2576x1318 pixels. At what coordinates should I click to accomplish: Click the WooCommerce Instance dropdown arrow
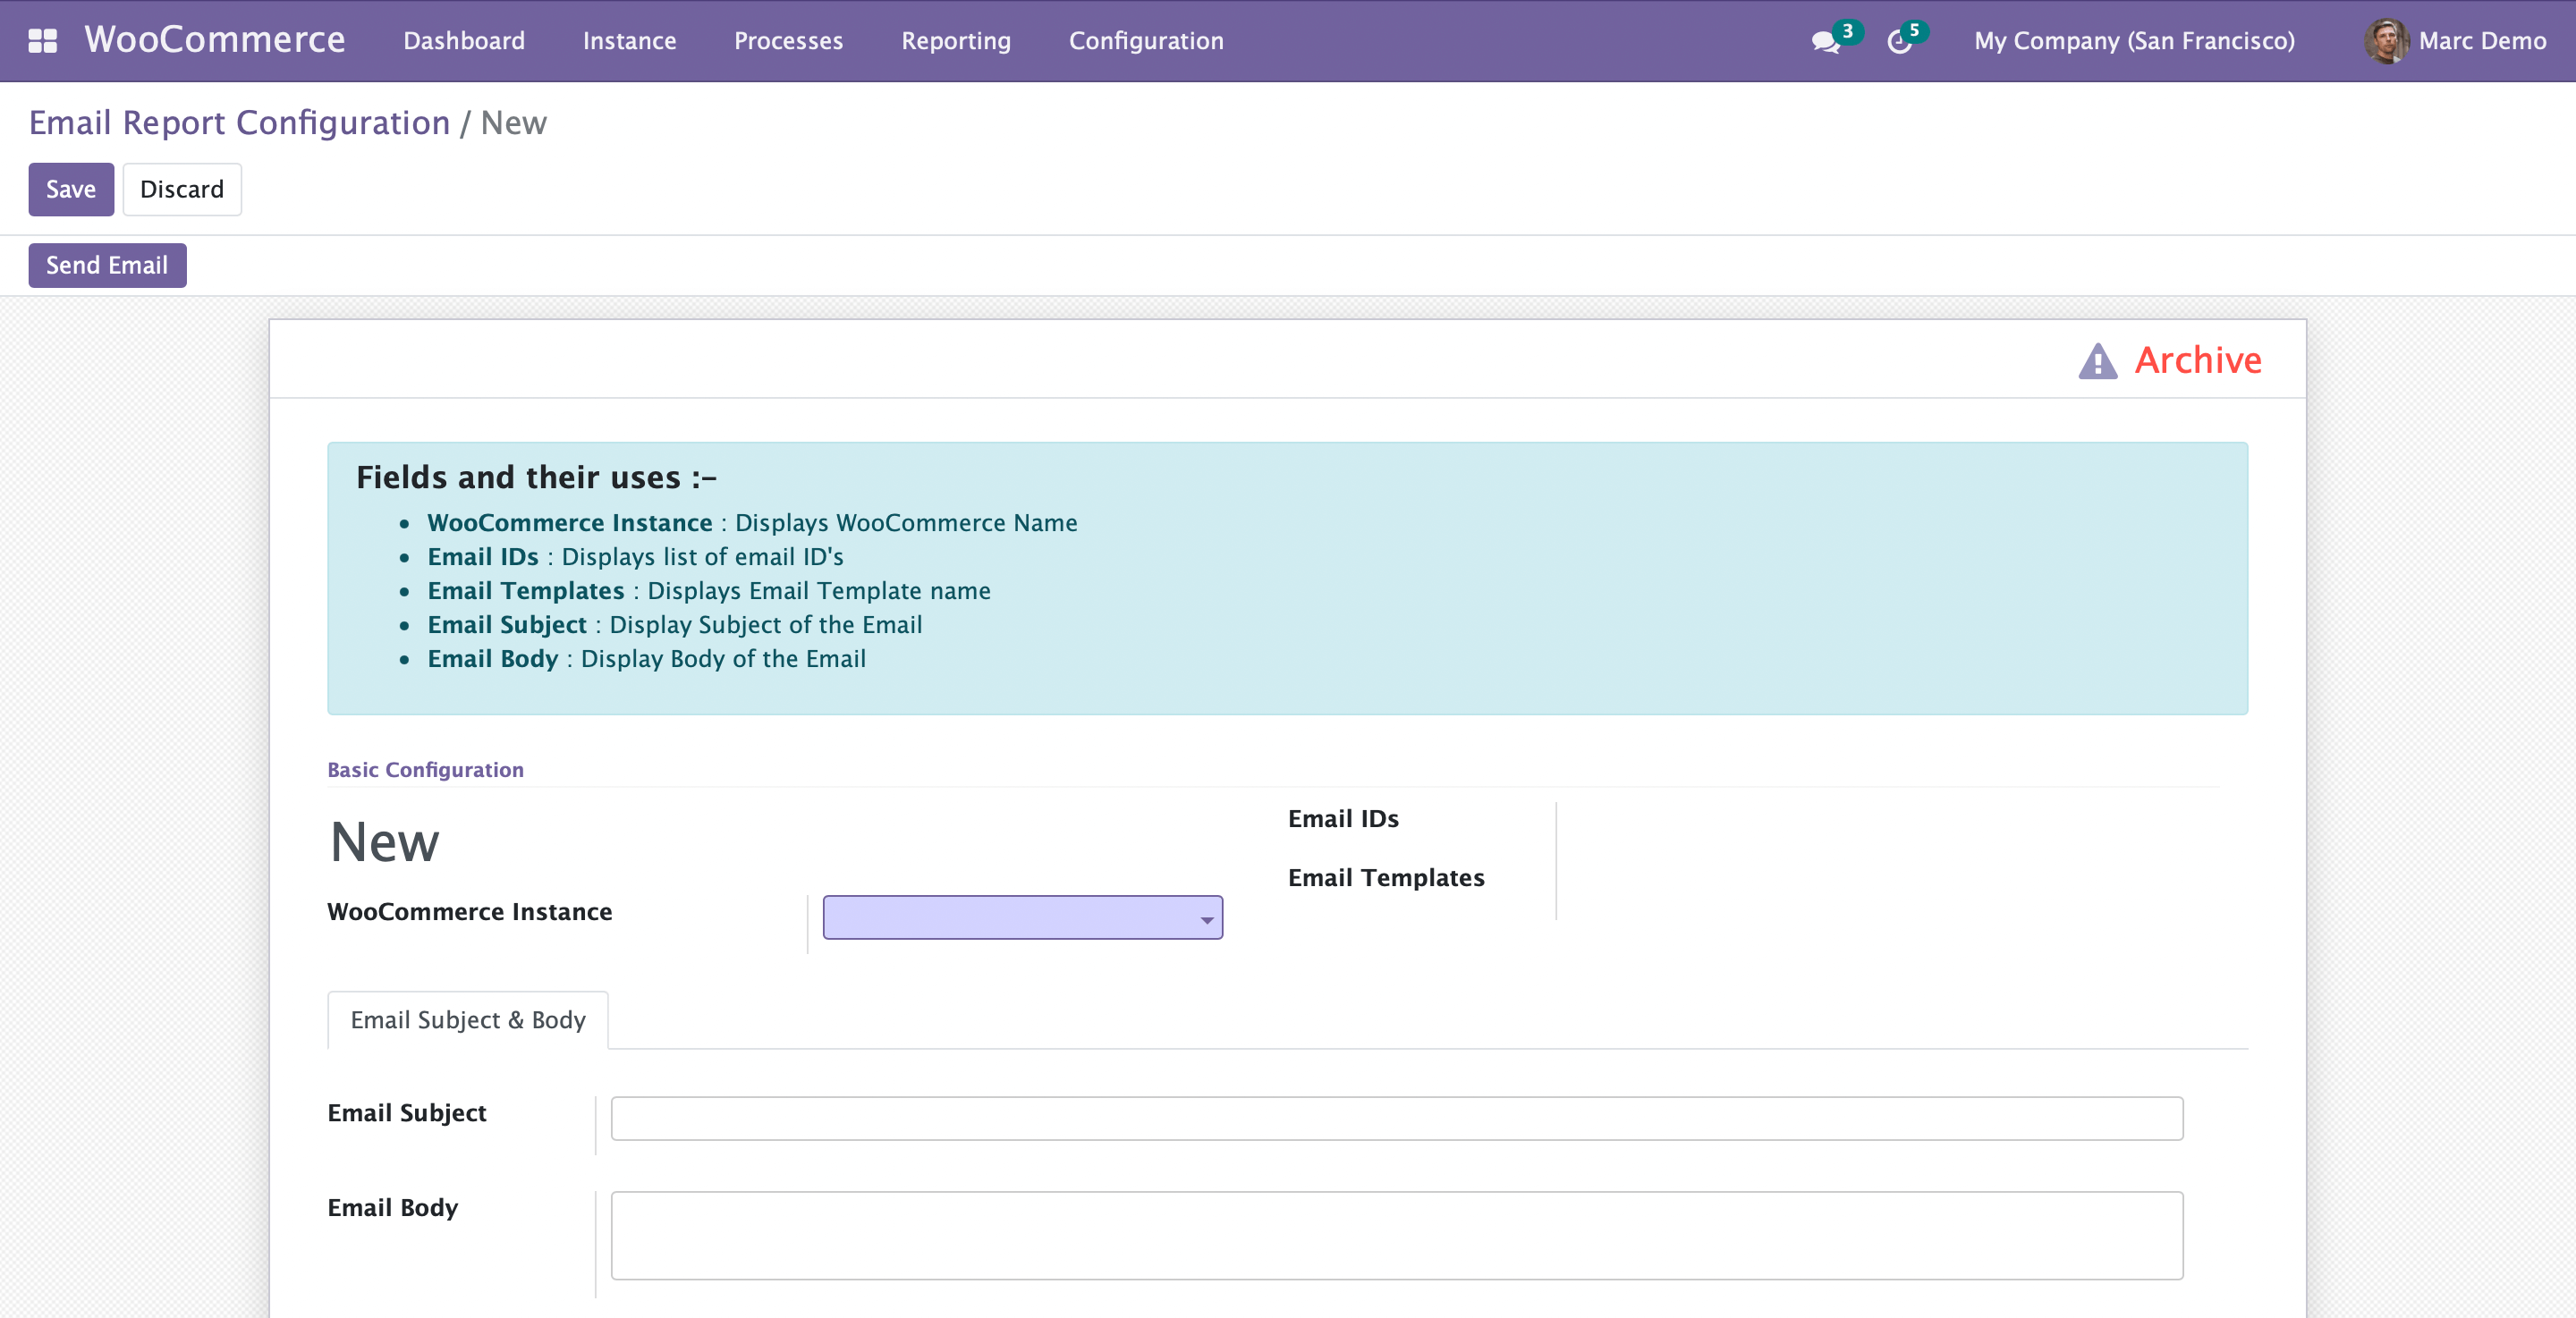tap(1207, 919)
